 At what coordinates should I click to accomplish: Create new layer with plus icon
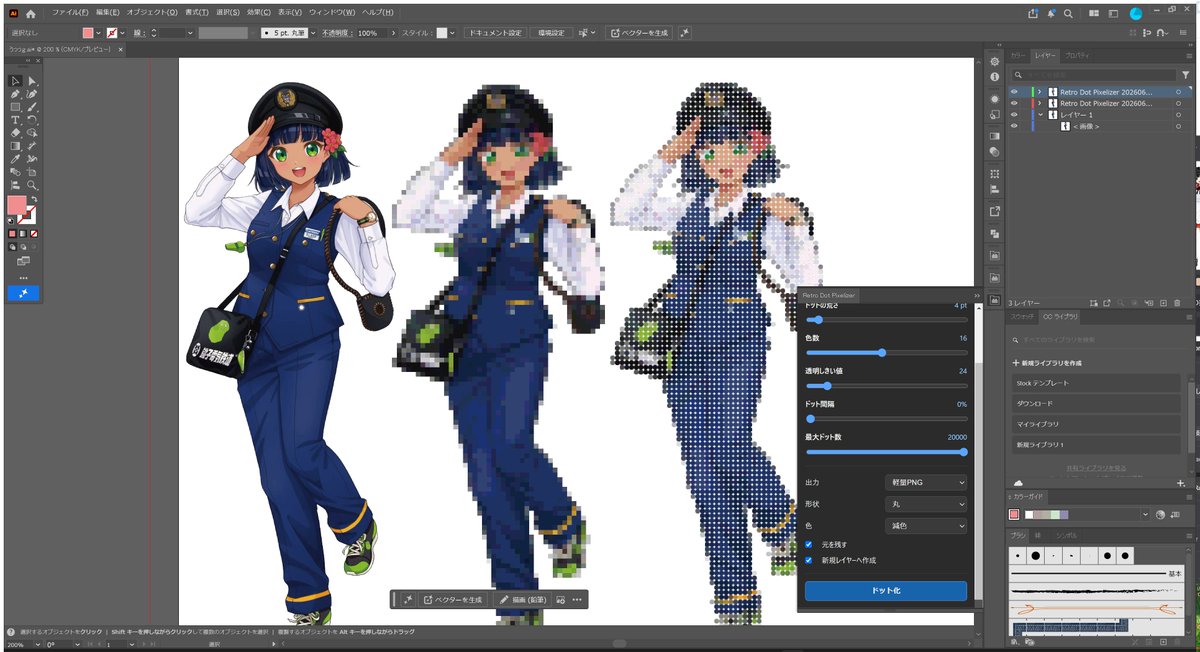pos(1165,302)
